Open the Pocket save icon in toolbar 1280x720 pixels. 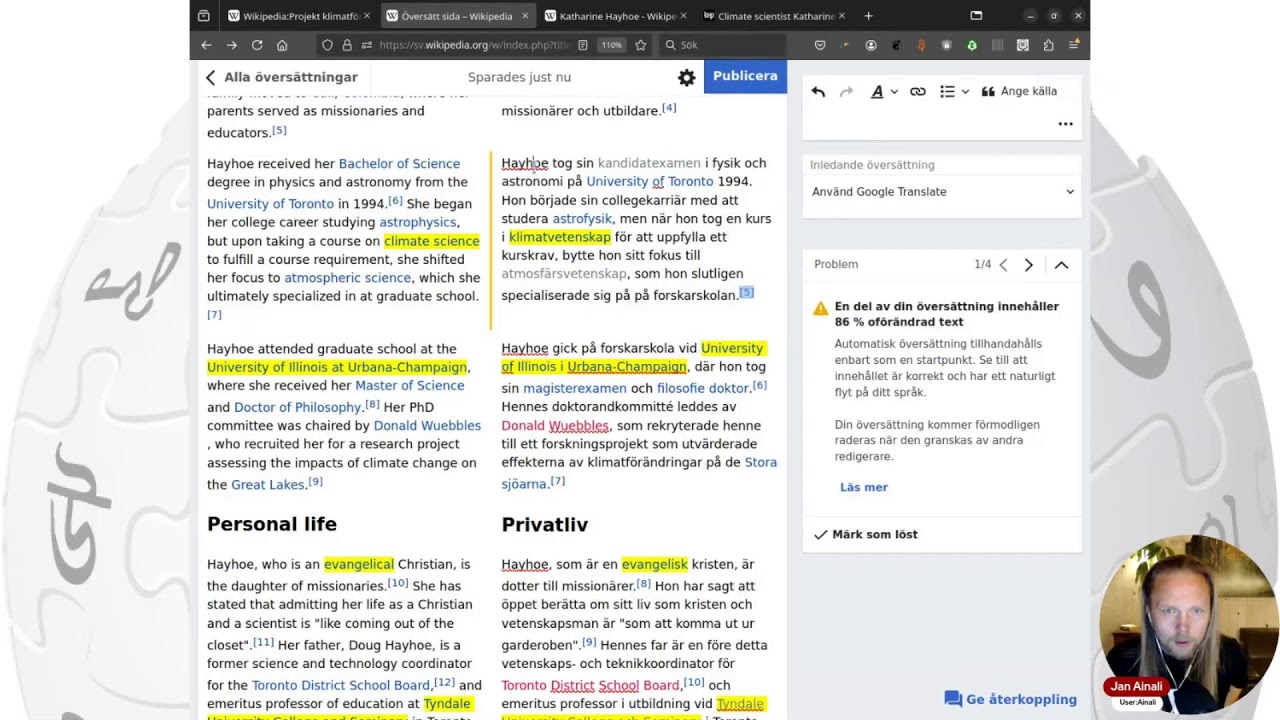click(x=820, y=45)
